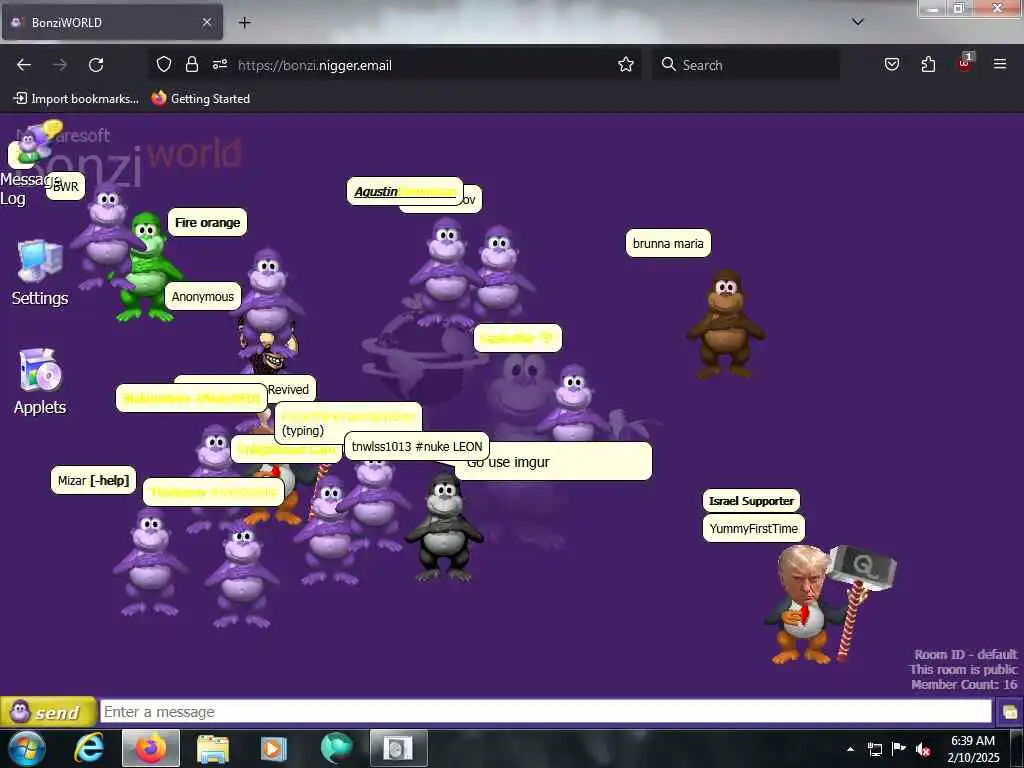1024x768 pixels.
Task: Click the yellow icon right of message field
Action: pyautogui.click(x=1009, y=712)
